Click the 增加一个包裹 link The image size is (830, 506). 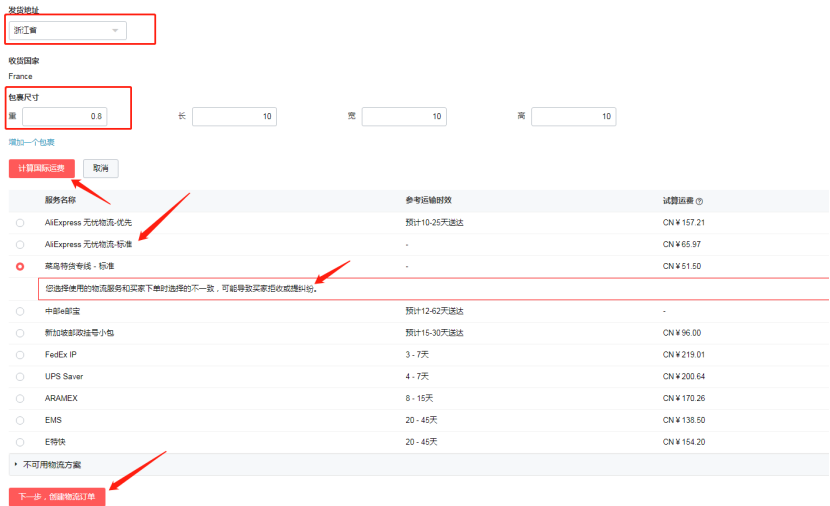[x=32, y=142]
